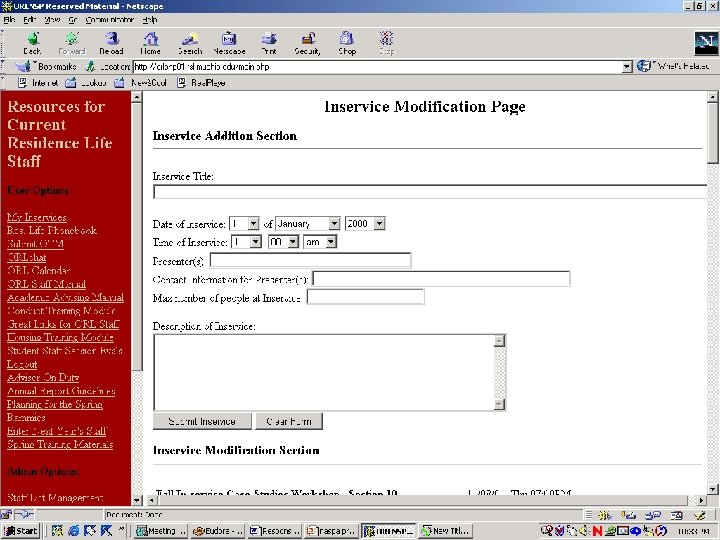The image size is (720, 540).
Task: Open the RealPlayer personal toolbar item
Action: coord(201,83)
